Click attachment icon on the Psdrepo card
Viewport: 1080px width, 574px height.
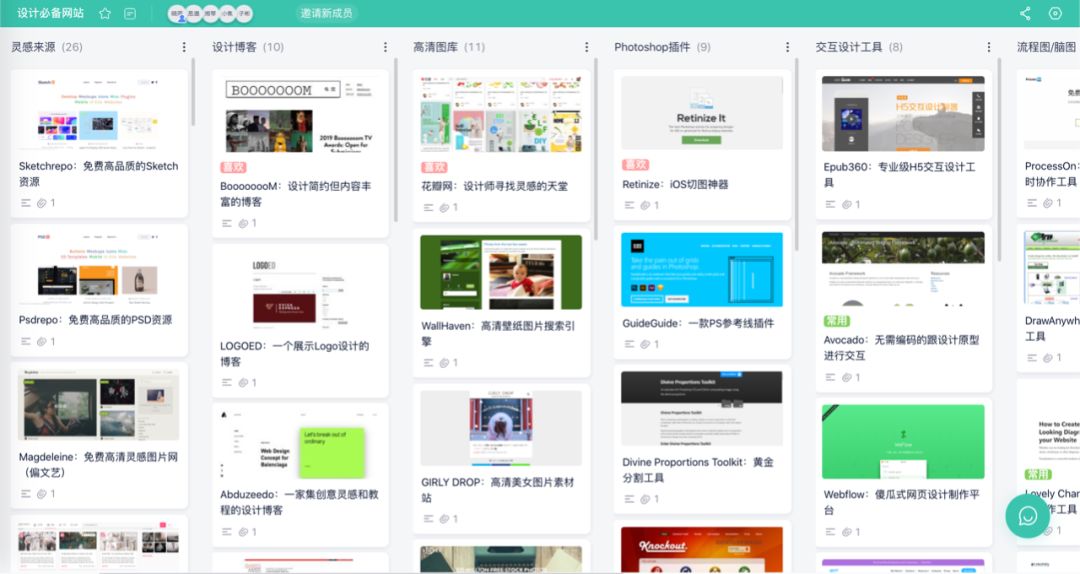(x=42, y=341)
